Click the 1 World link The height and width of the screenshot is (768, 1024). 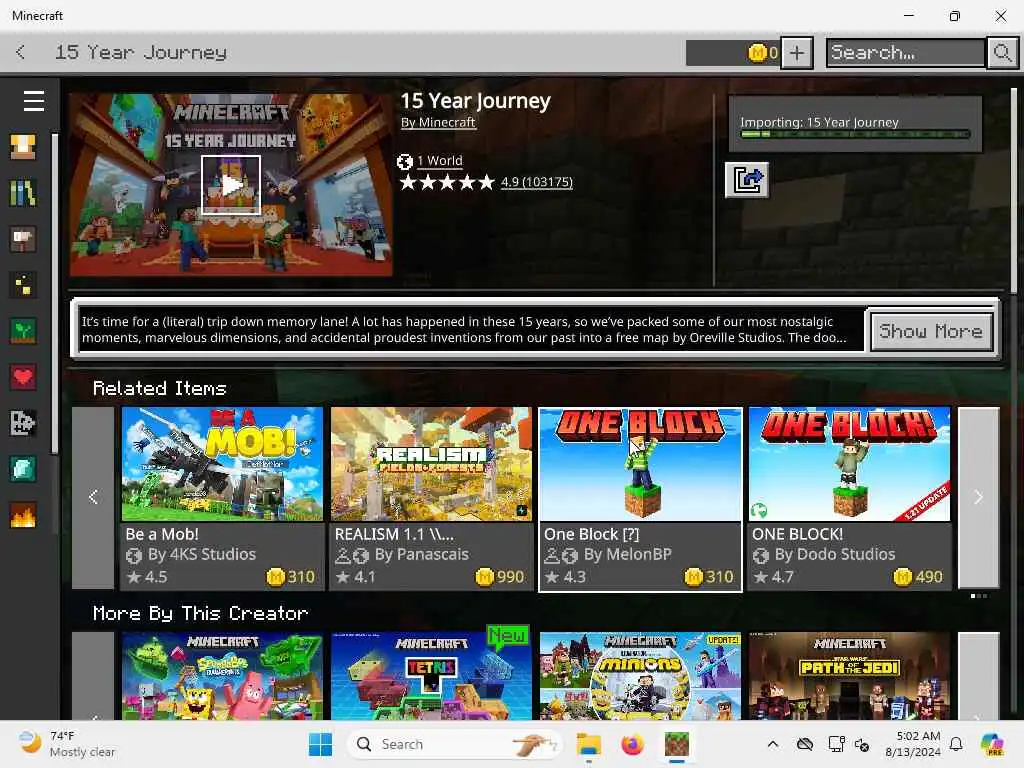tap(440, 161)
